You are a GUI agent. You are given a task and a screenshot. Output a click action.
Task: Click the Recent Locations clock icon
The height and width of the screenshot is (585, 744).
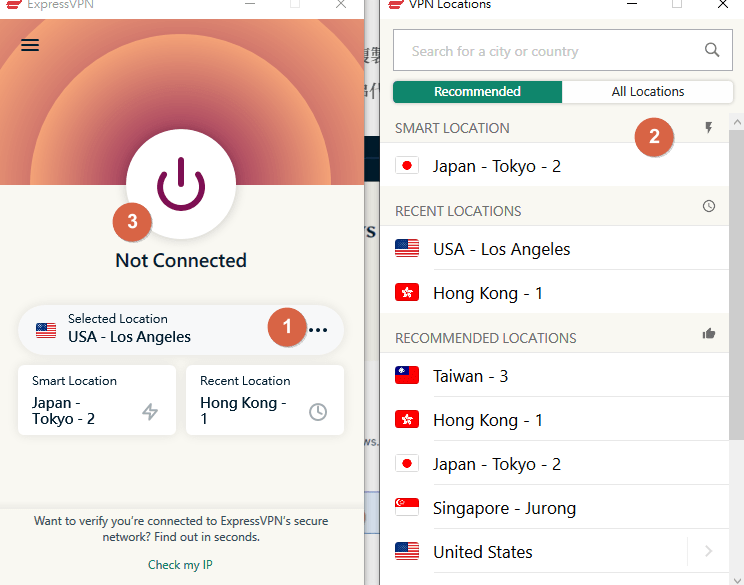tap(709, 206)
